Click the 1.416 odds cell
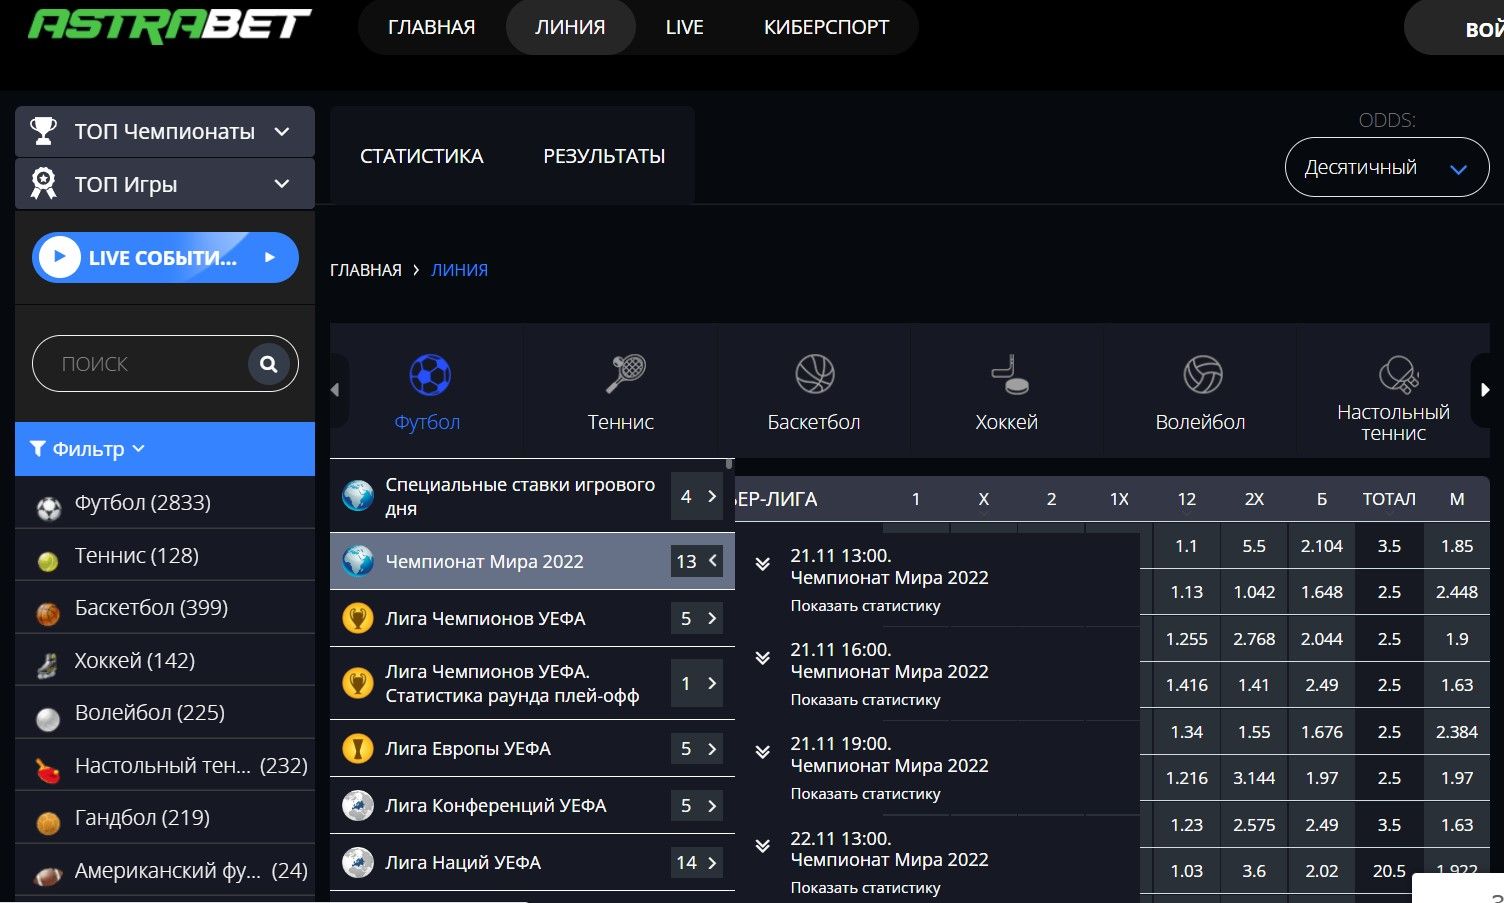 point(1187,685)
